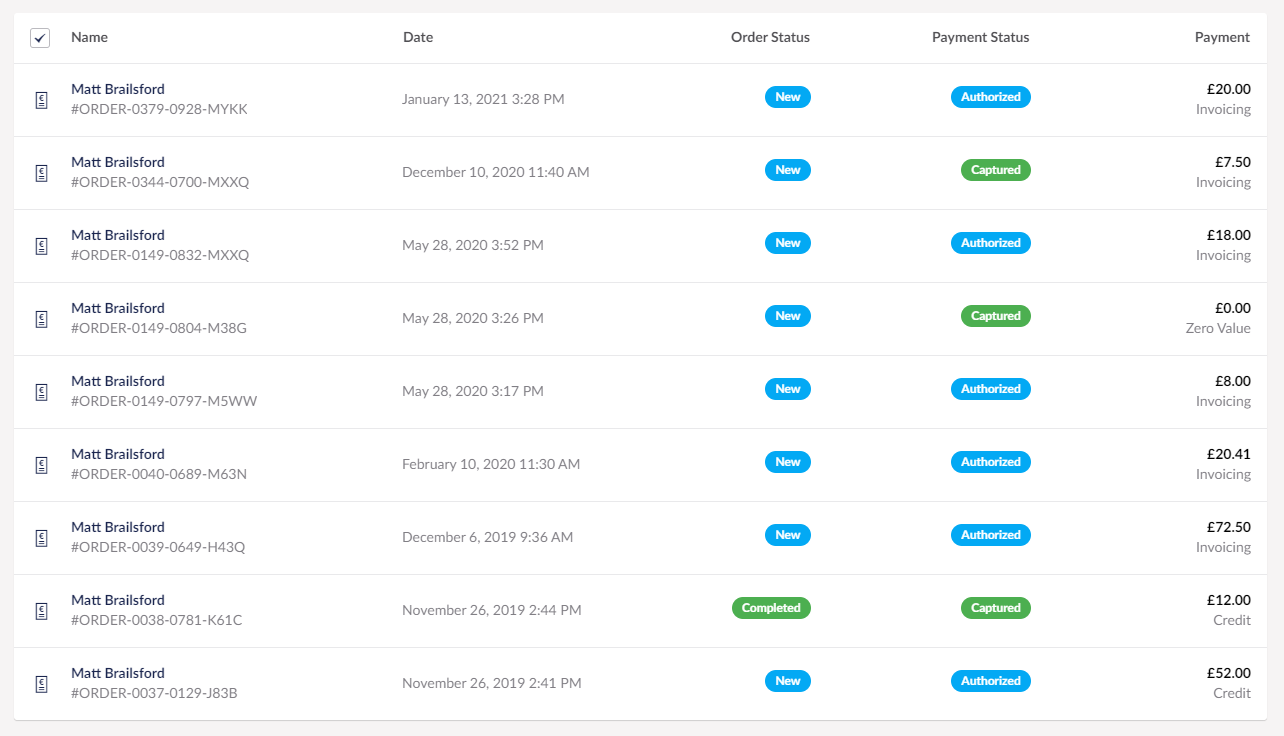This screenshot has width=1284, height=736.
Task: Click the invoice icon for order #ORDER-0149-0832-MXXQ
Action: pyautogui.click(x=41, y=245)
